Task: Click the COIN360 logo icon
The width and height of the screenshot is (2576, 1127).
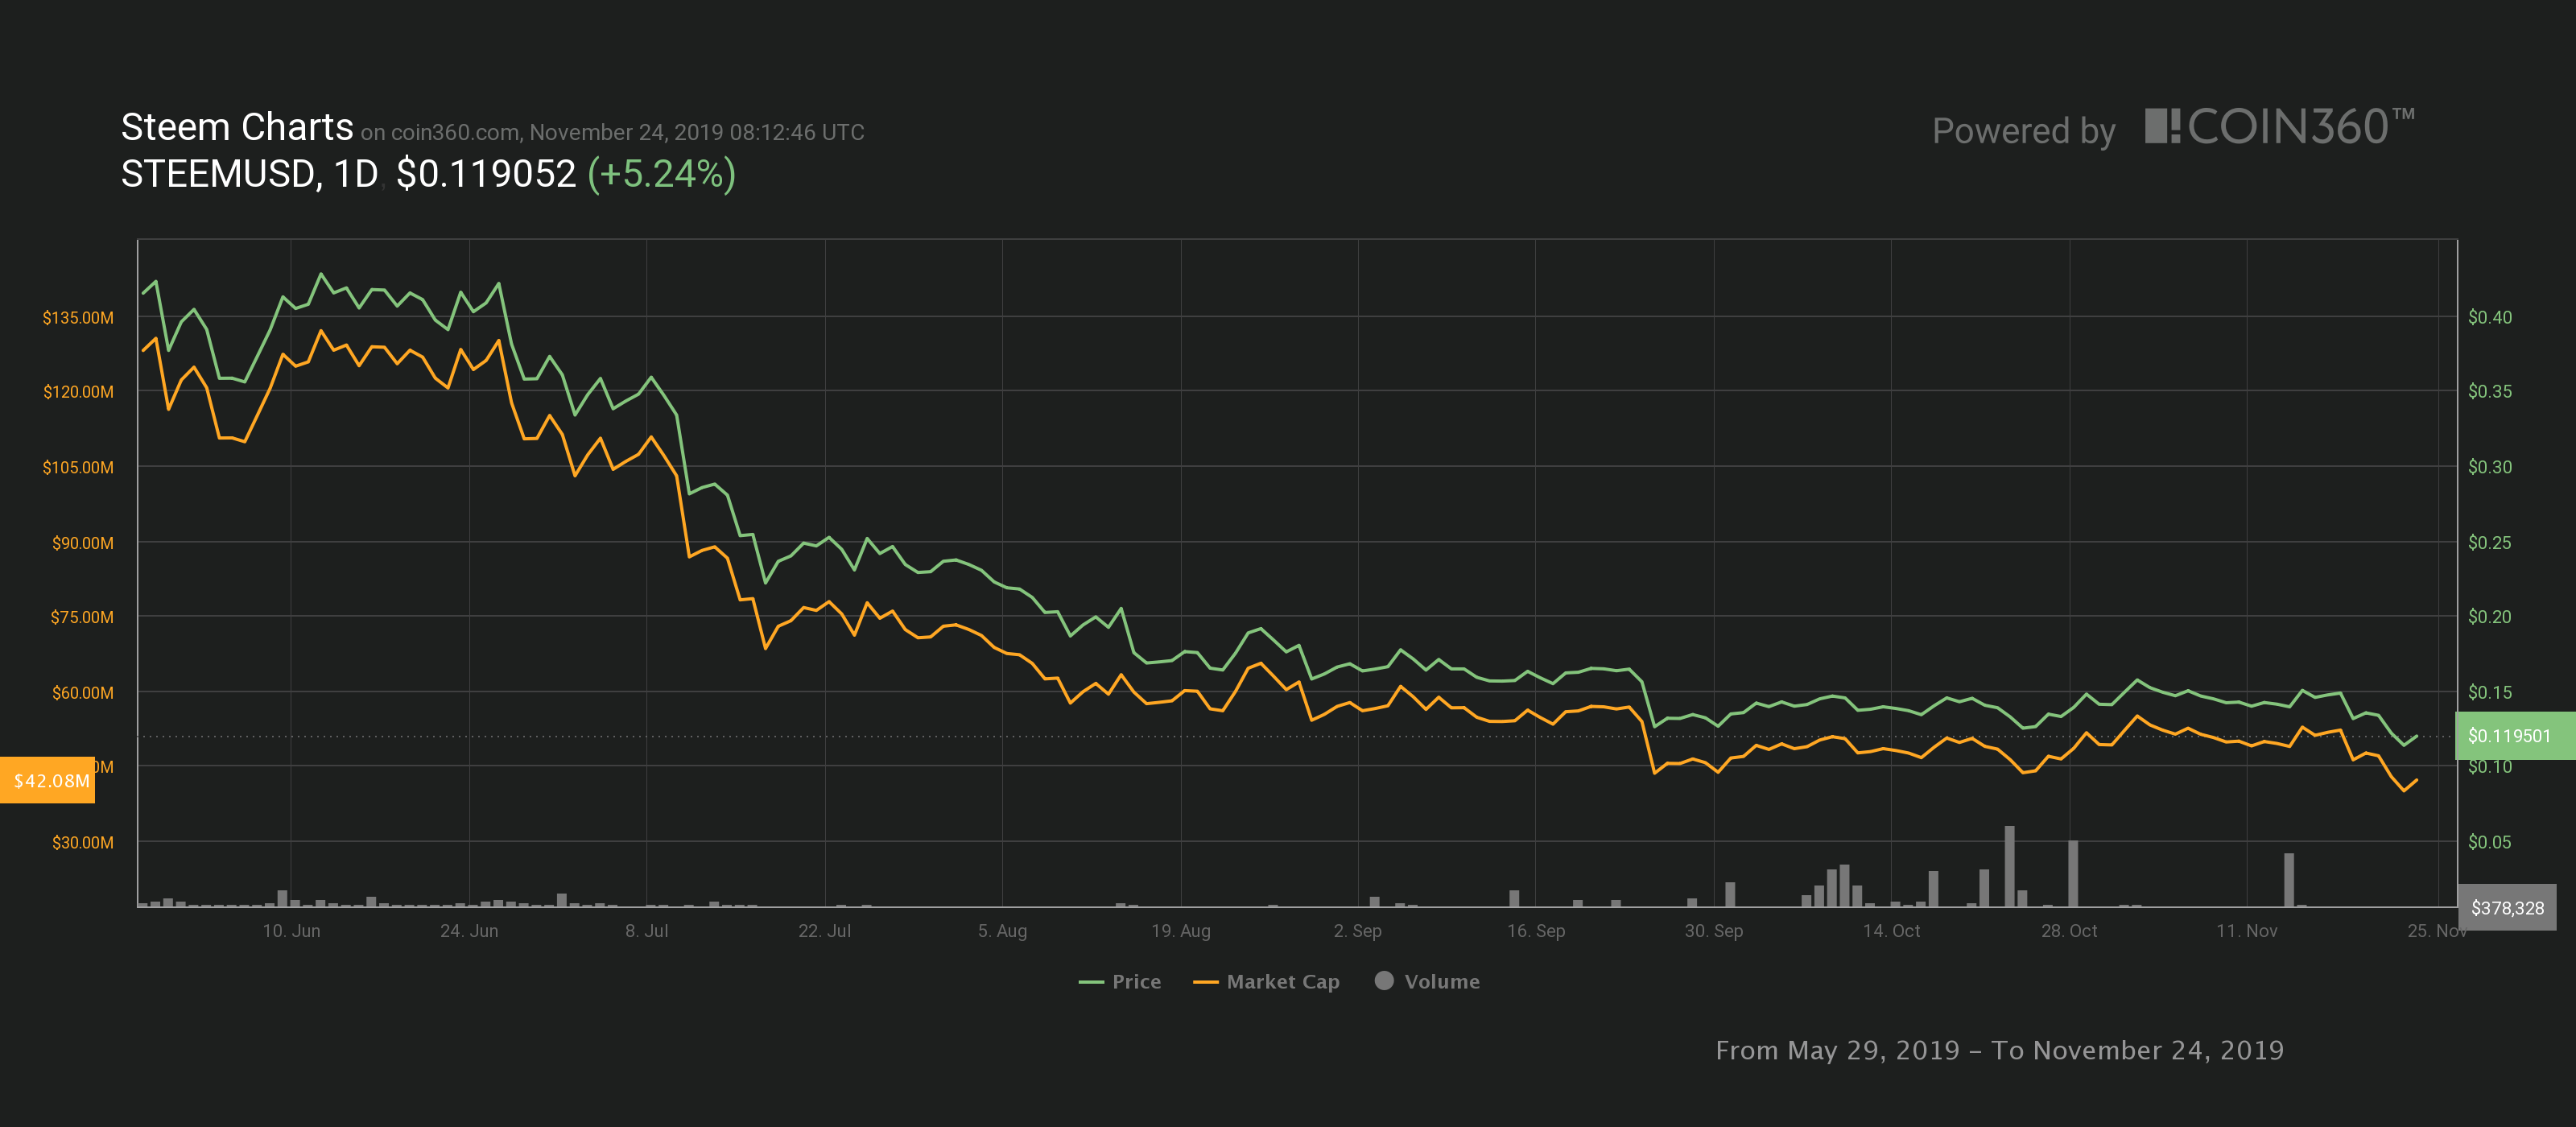Action: tap(2162, 127)
